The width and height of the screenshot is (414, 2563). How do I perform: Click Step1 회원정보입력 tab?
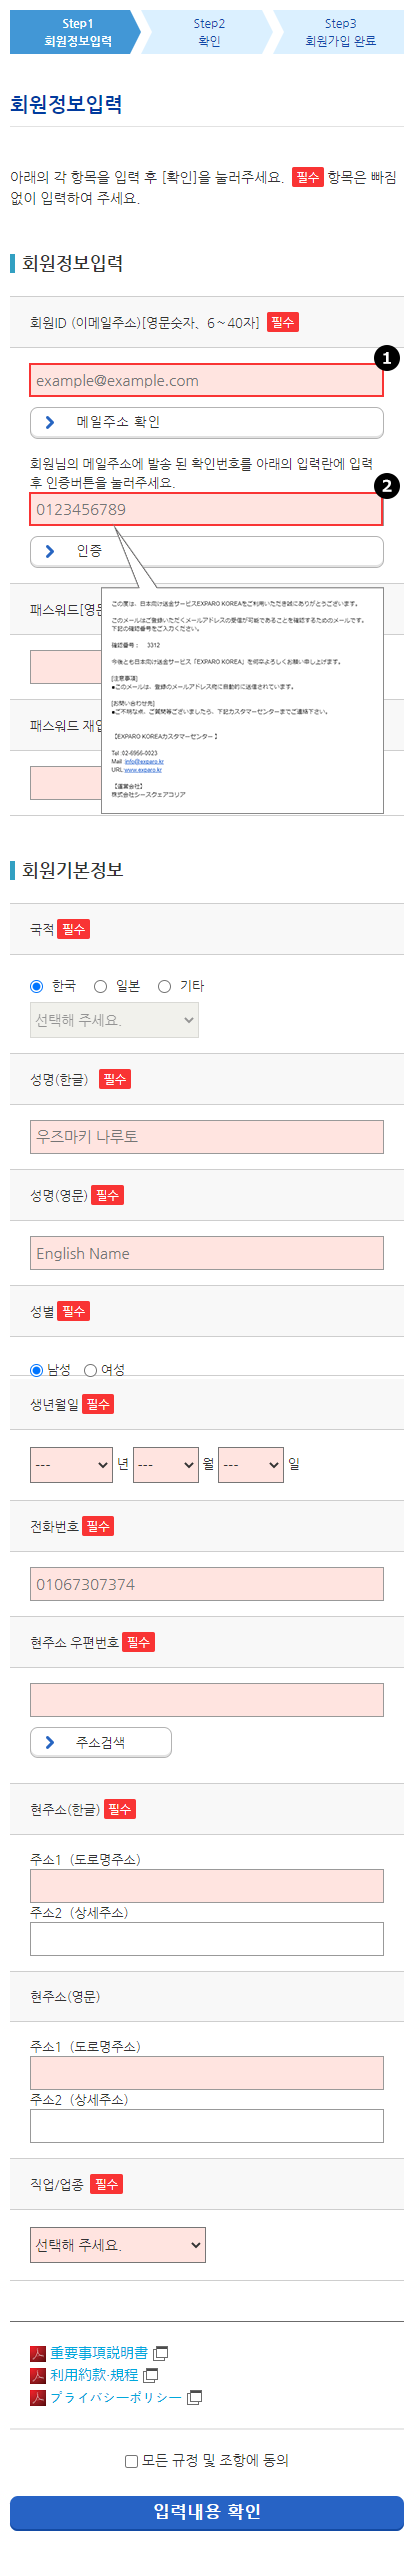75,32
